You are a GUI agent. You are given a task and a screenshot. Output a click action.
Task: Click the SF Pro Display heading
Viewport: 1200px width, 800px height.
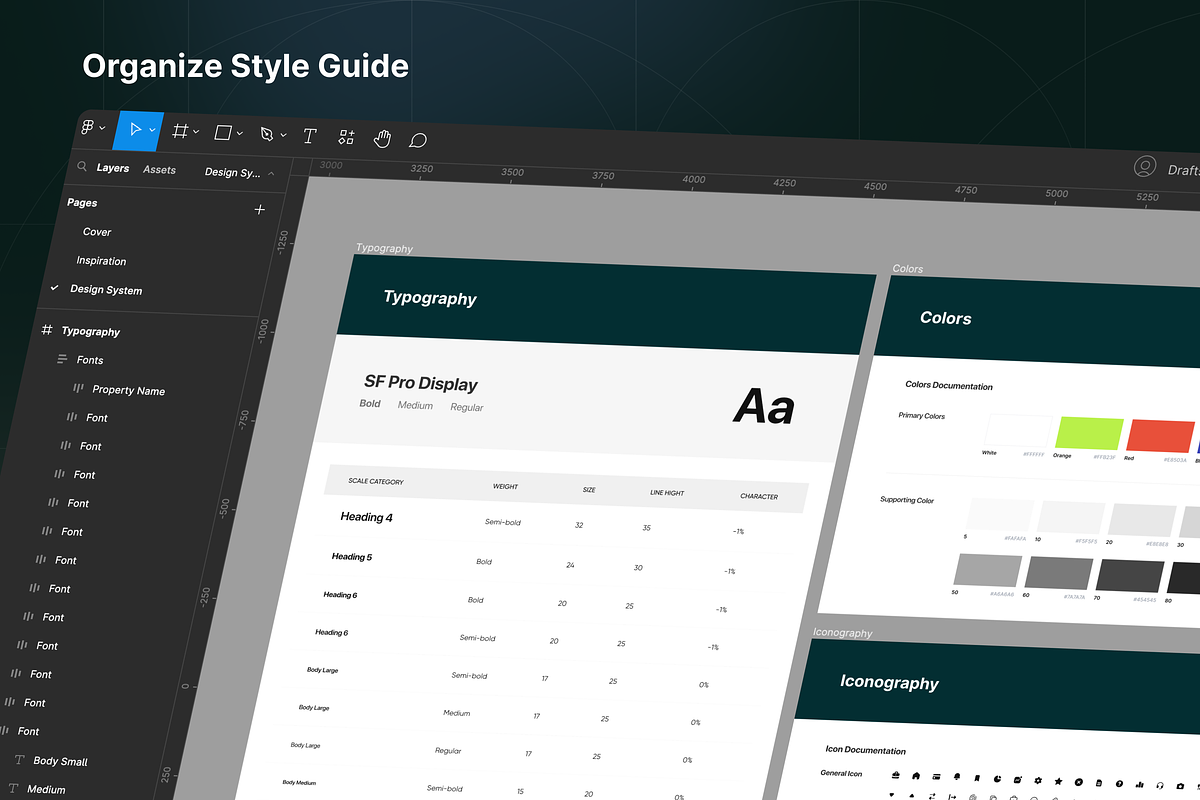421,383
